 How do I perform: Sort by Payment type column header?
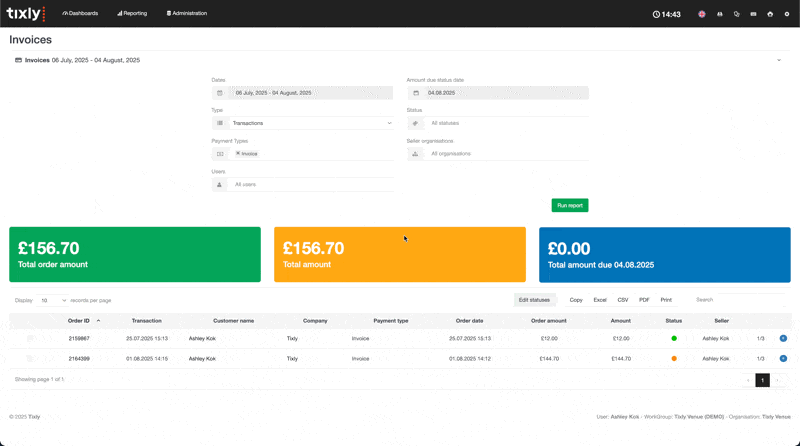(391, 321)
